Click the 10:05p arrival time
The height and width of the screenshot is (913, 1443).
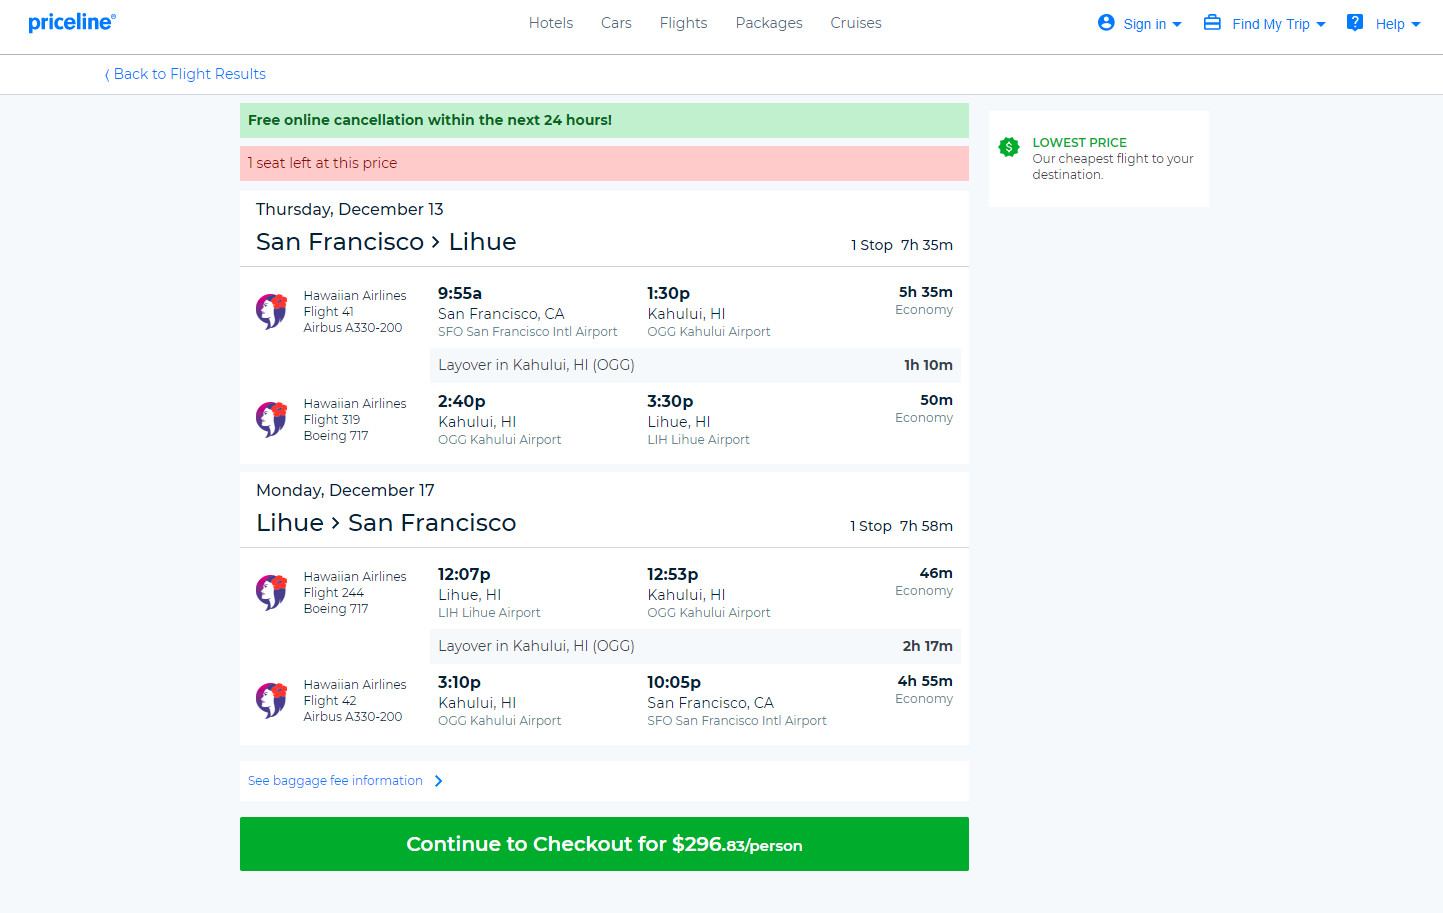coord(674,682)
